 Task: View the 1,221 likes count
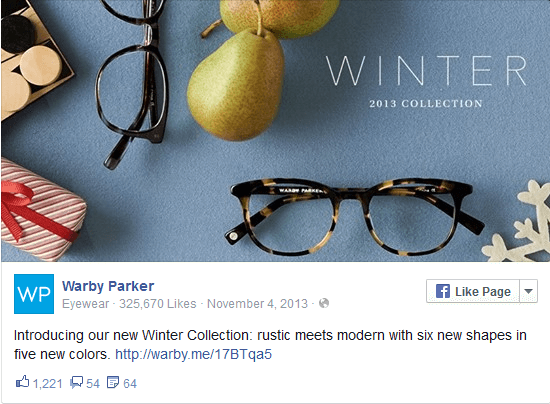coord(47,383)
